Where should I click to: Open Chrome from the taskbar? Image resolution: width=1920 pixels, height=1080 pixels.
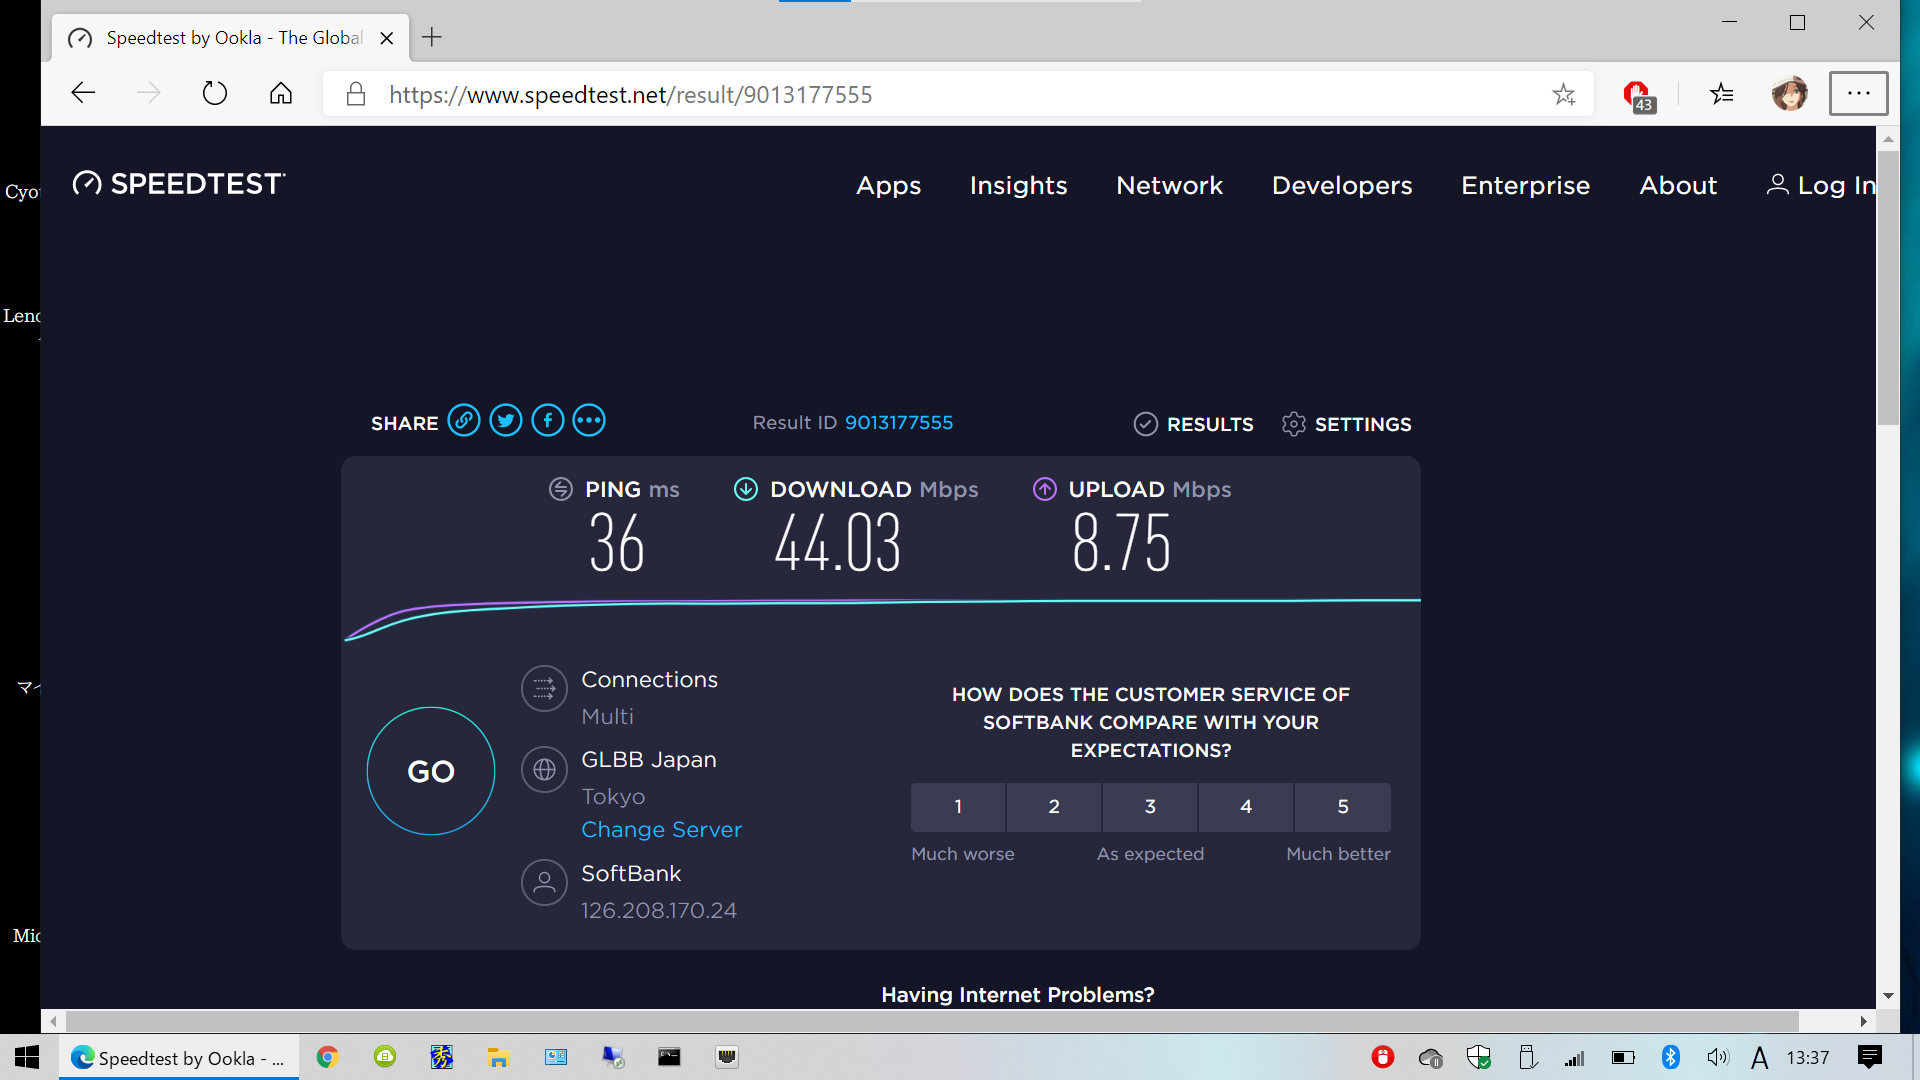point(327,1057)
